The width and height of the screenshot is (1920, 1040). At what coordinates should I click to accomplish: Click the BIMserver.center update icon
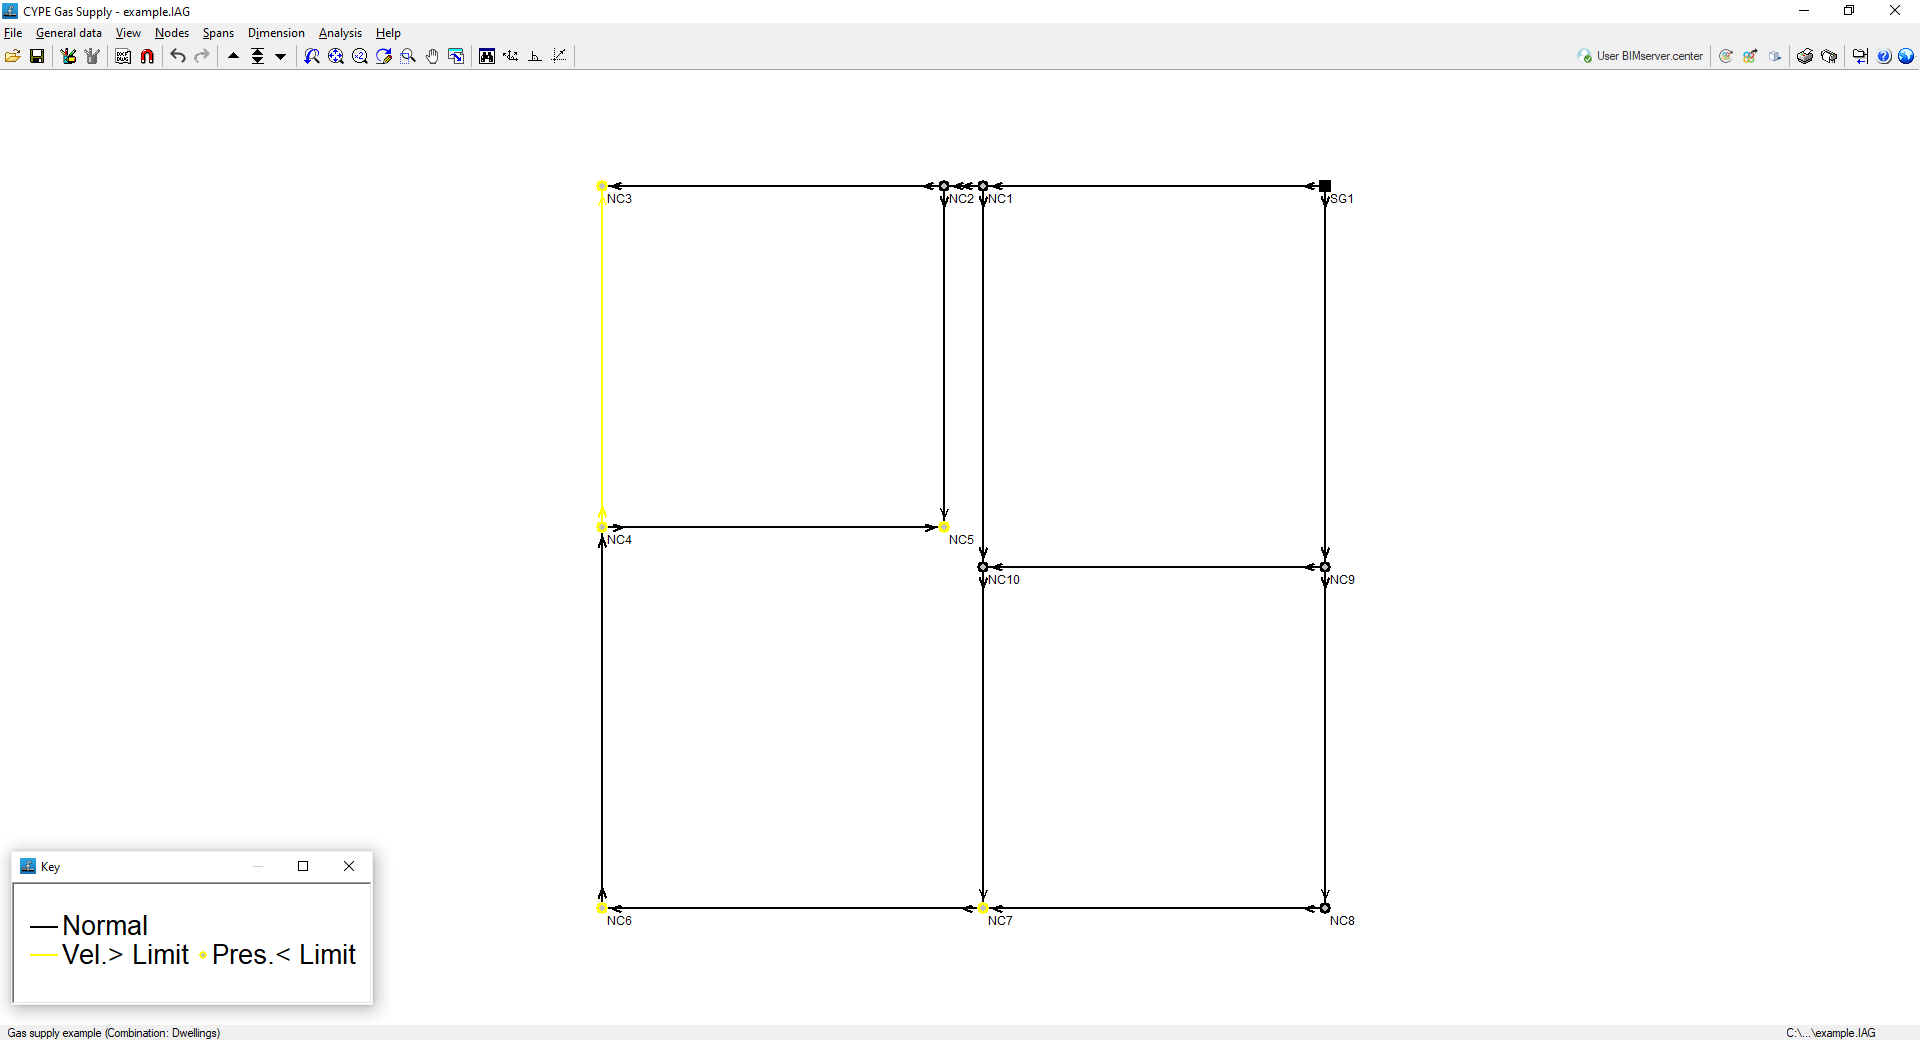[x=1726, y=56]
